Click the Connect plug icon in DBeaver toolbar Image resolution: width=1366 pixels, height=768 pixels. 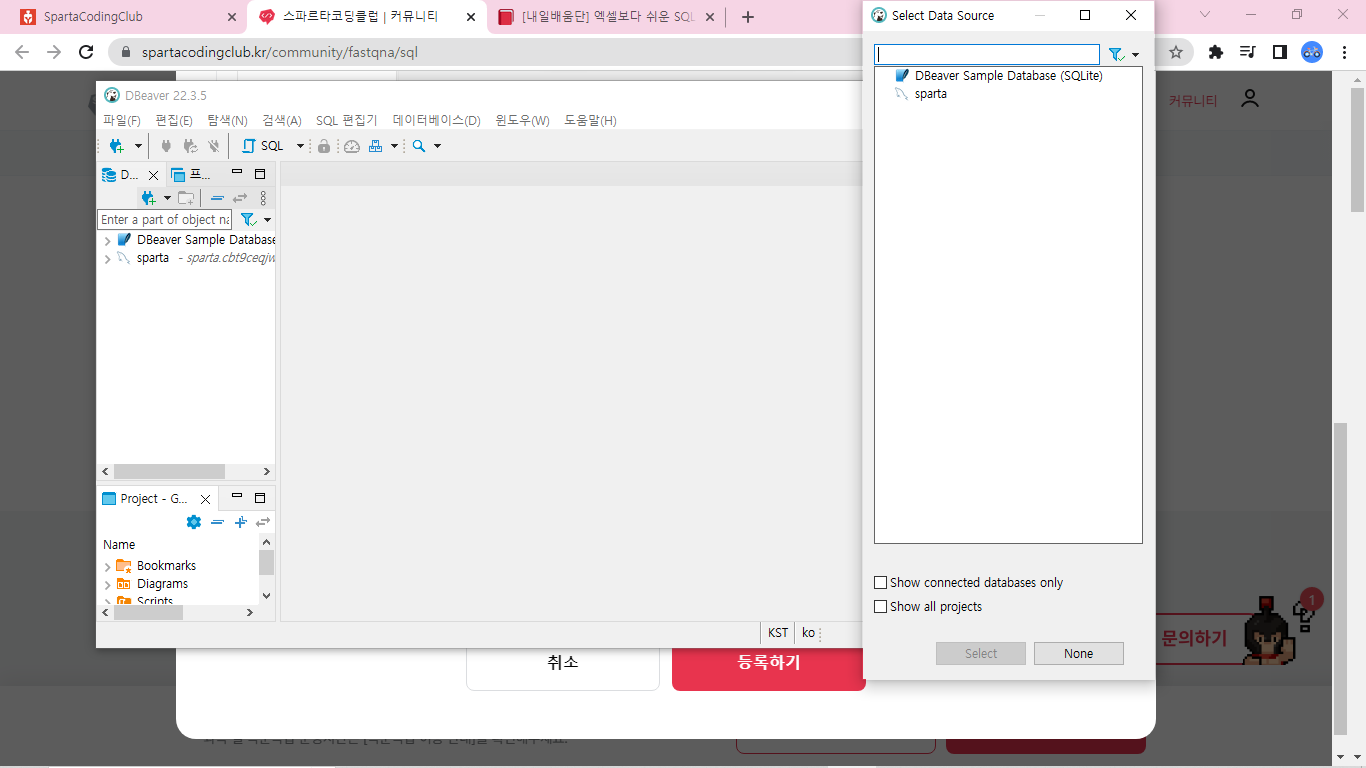pyautogui.click(x=166, y=146)
